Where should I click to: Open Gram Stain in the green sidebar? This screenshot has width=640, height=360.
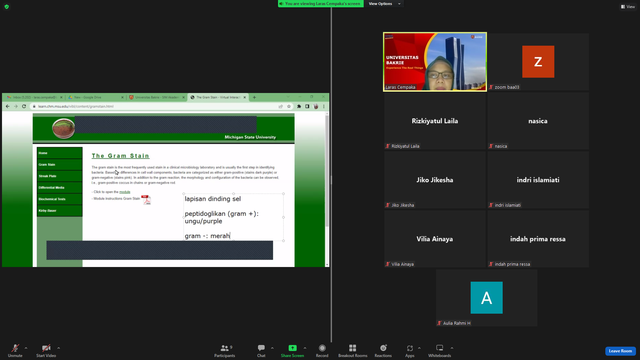[60, 164]
